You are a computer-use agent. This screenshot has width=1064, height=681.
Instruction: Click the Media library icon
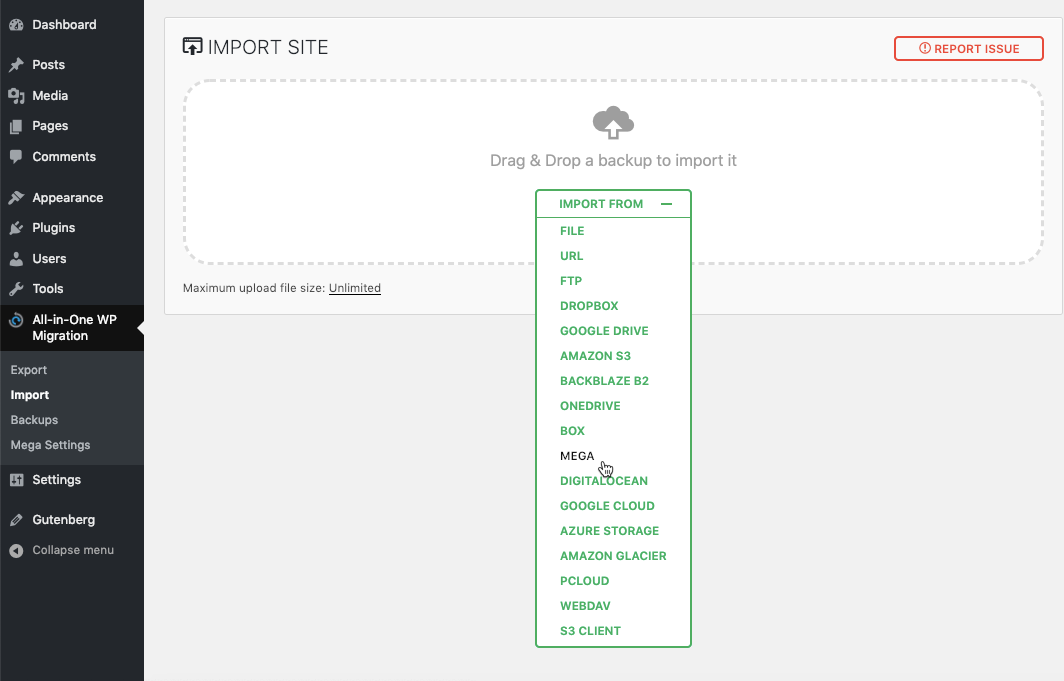tap(16, 96)
